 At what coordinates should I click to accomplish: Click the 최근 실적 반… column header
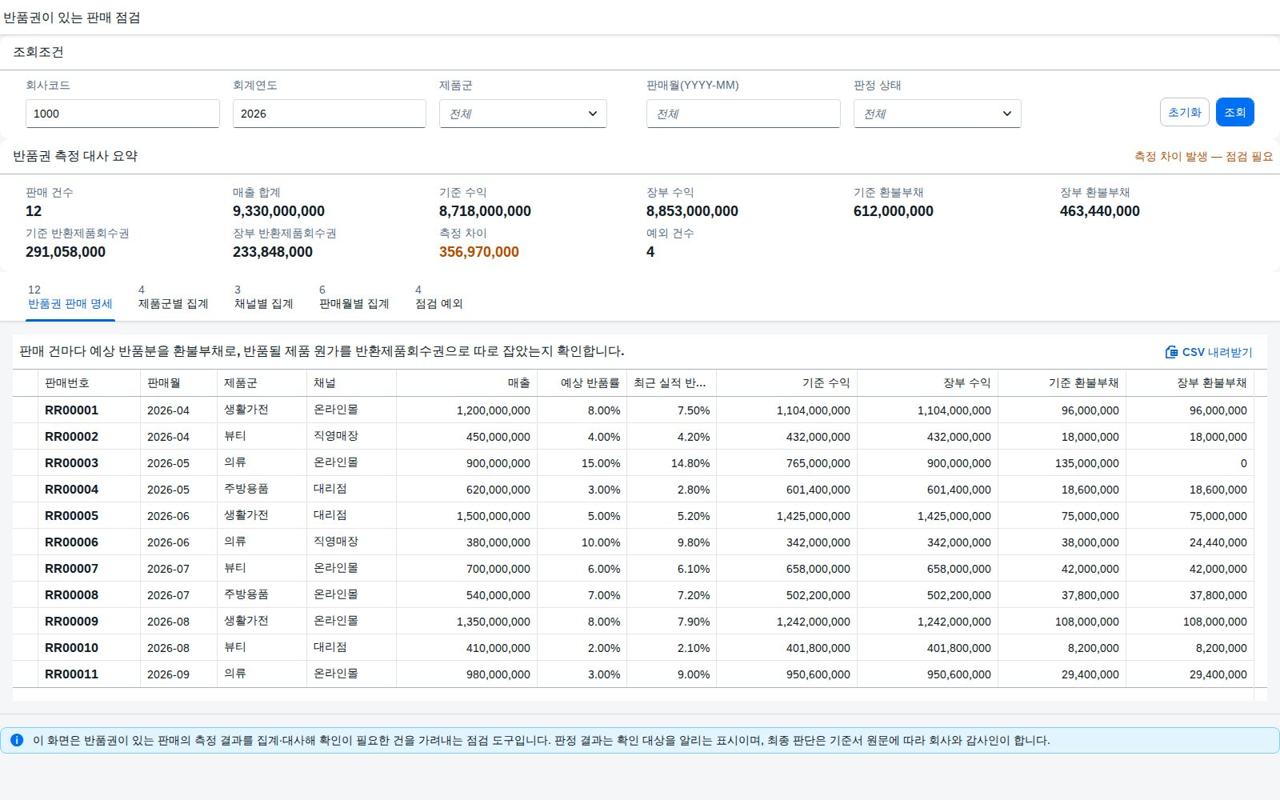tap(672, 383)
